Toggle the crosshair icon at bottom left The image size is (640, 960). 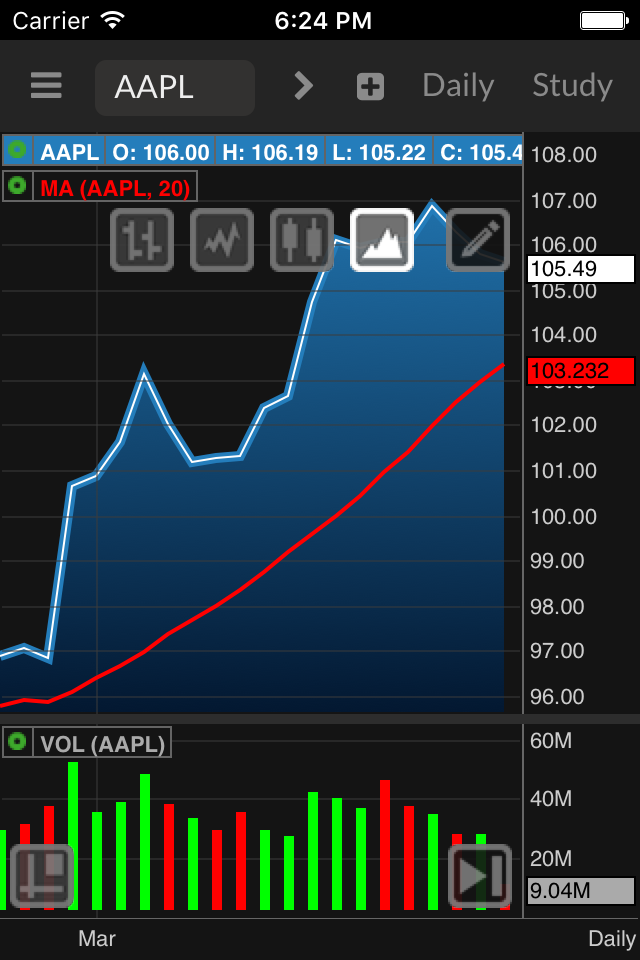click(42, 876)
